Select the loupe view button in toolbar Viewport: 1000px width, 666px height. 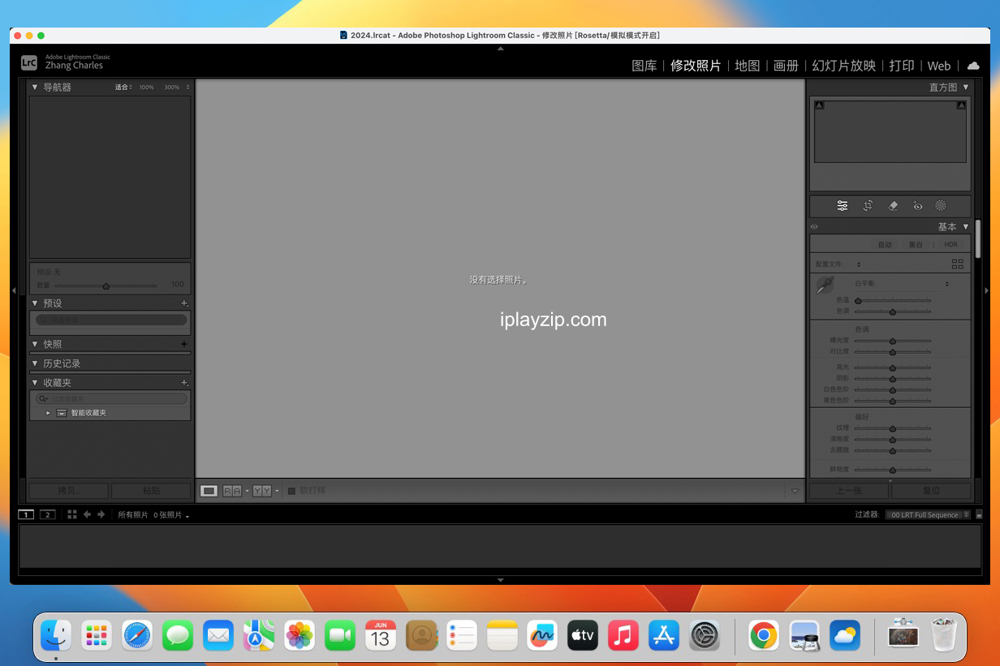pos(209,491)
